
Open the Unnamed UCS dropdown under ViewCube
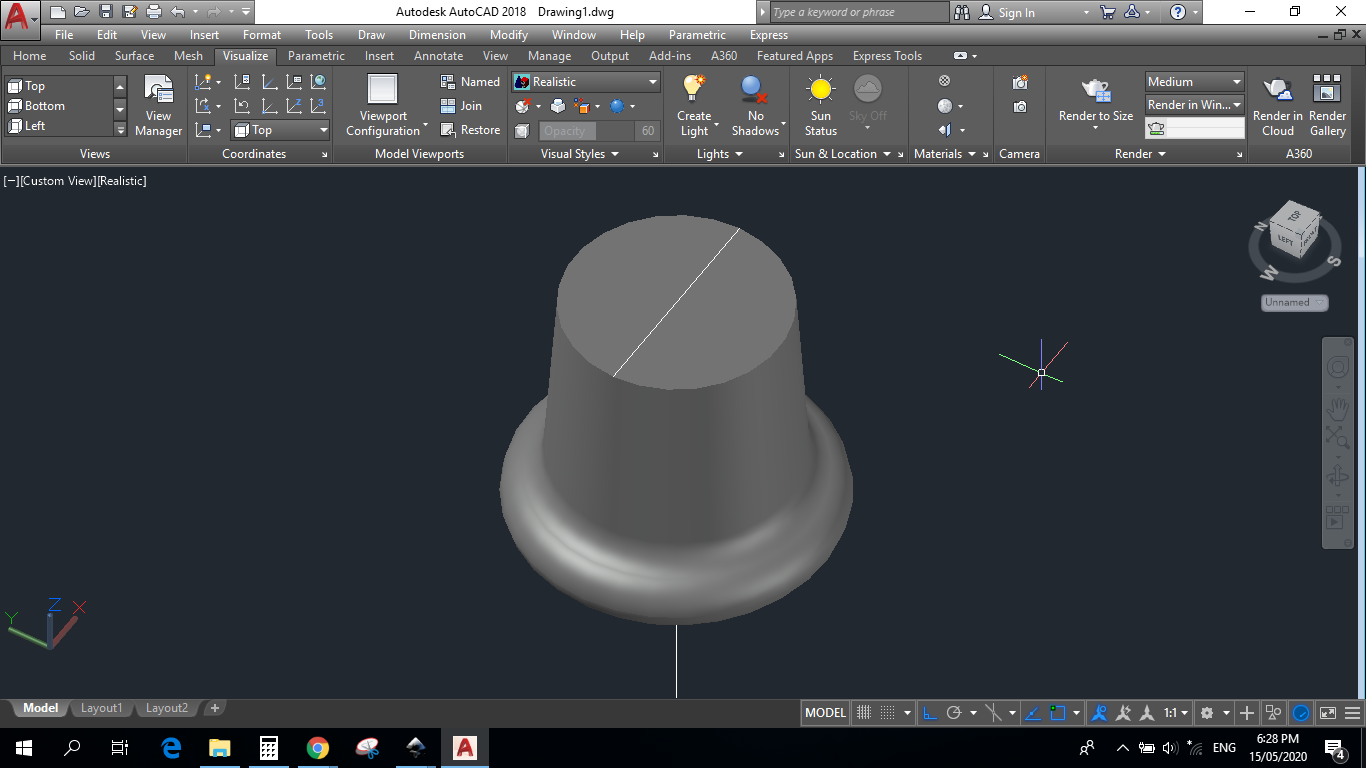(x=1295, y=302)
